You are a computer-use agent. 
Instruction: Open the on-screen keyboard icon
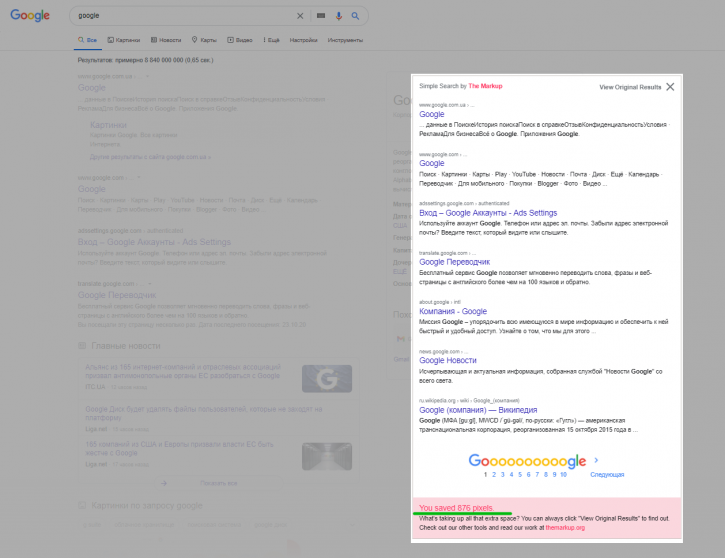[x=321, y=16]
